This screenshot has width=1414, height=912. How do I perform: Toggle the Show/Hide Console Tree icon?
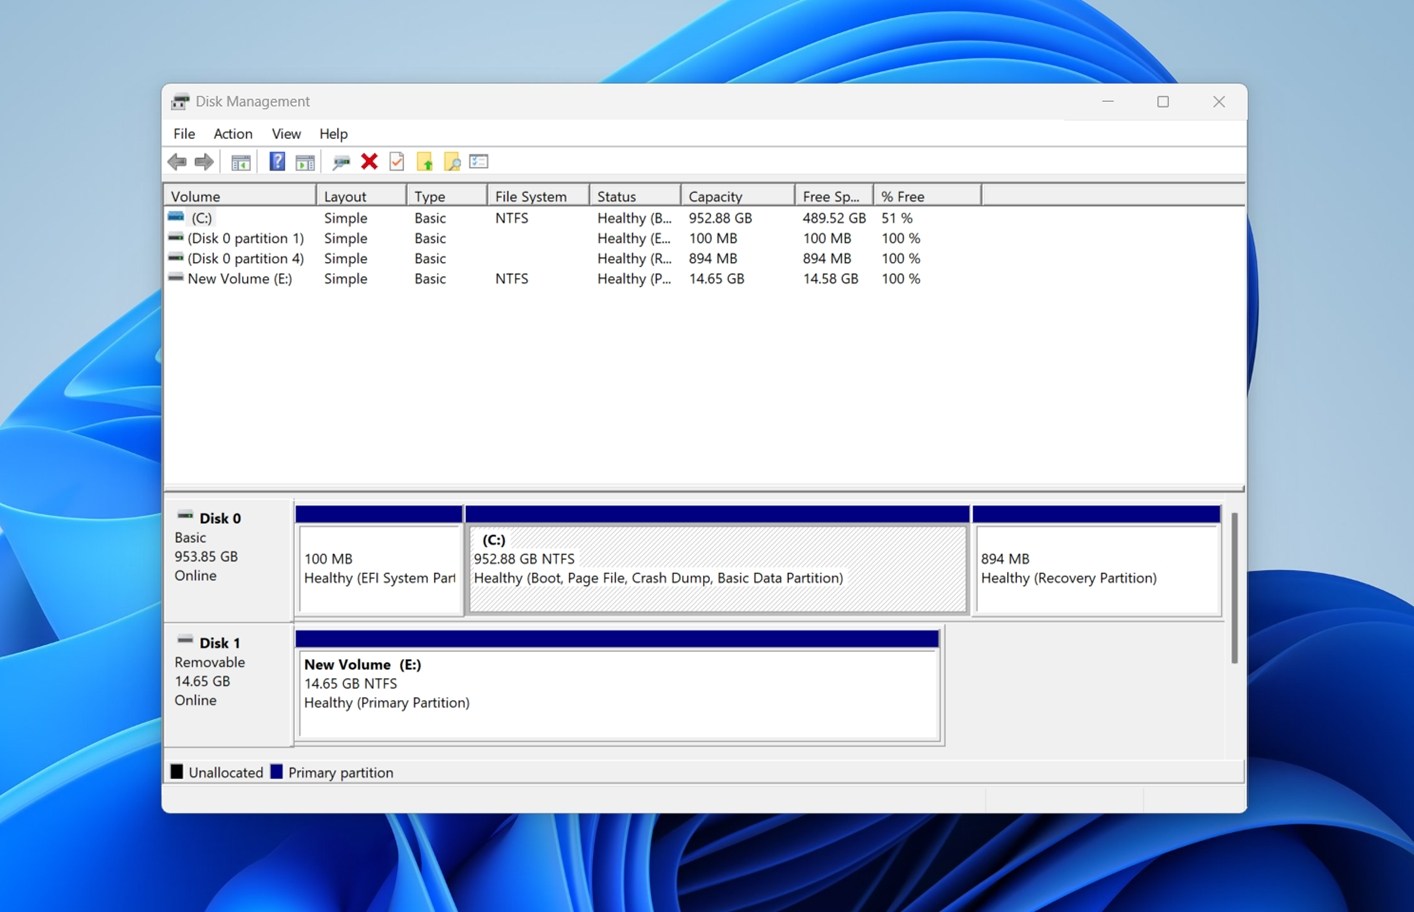[x=240, y=161]
